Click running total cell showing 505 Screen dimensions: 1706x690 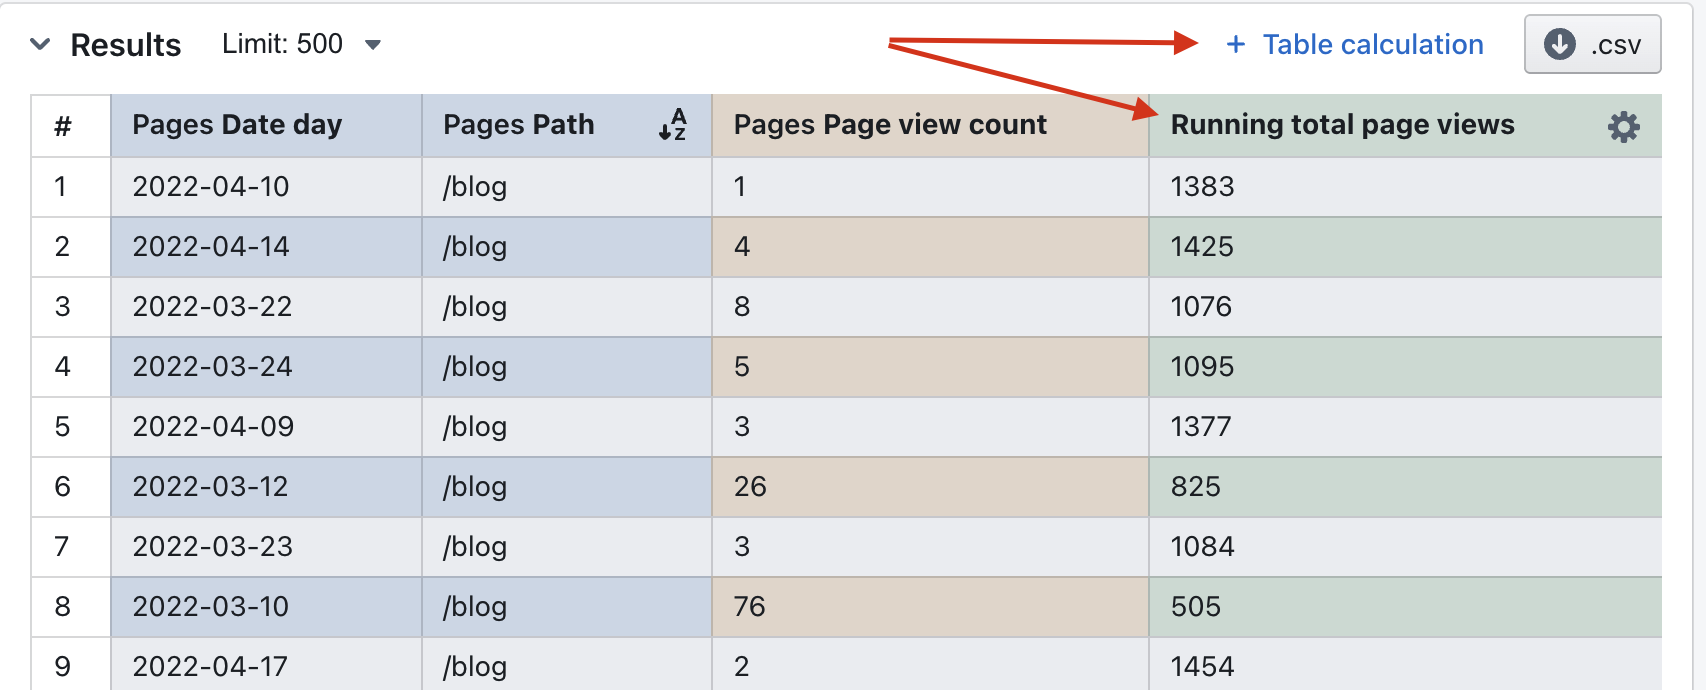1196,607
